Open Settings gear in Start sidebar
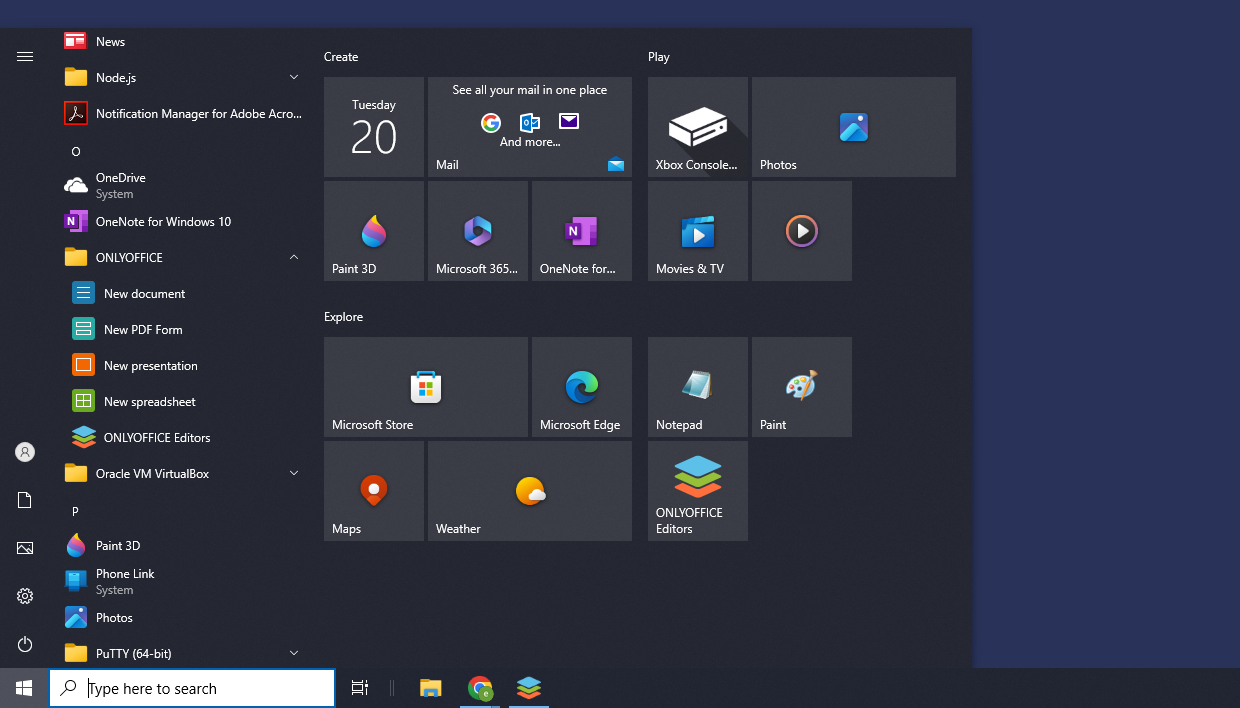1240x708 pixels. point(25,596)
